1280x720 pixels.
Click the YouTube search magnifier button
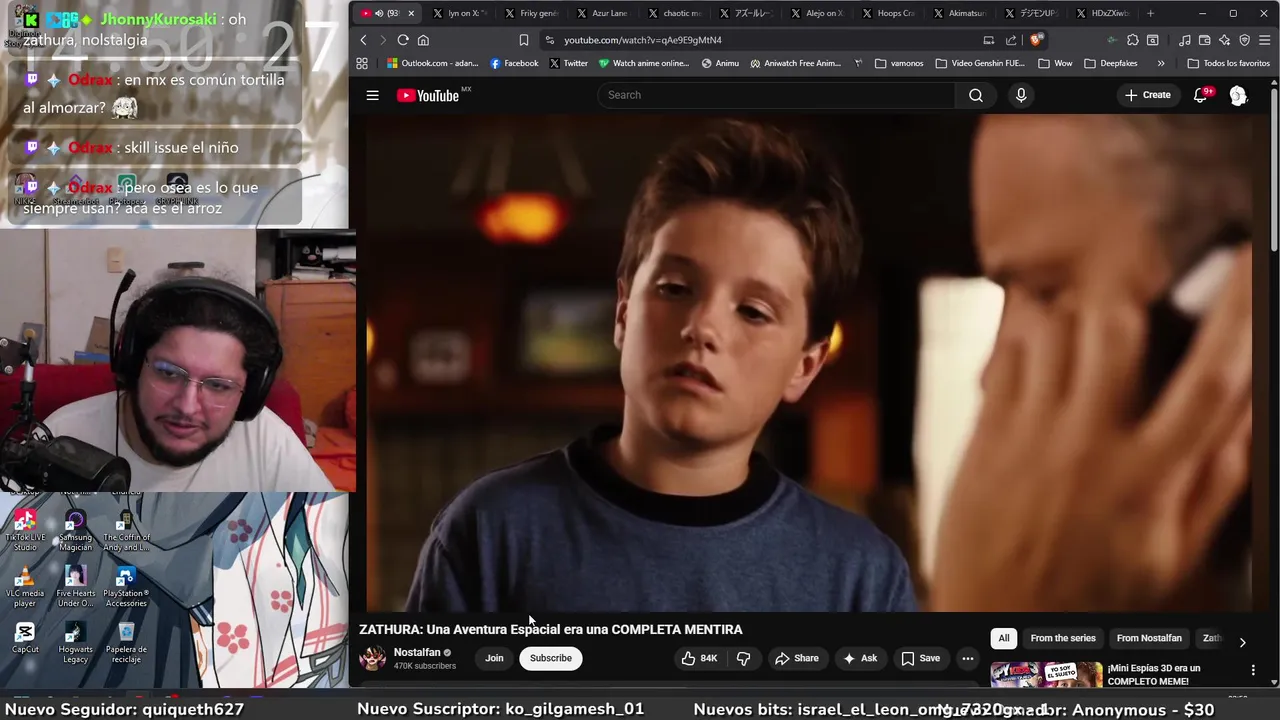click(976, 95)
